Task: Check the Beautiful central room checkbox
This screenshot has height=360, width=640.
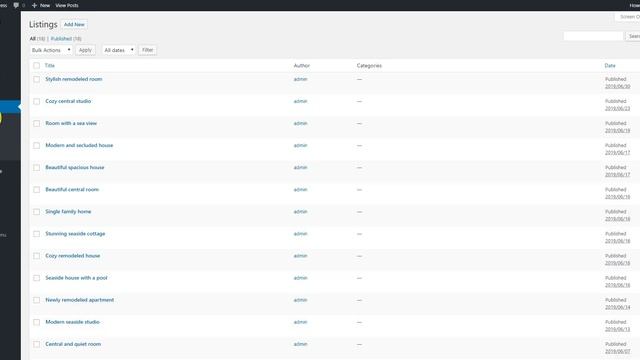Action: pyautogui.click(x=37, y=189)
